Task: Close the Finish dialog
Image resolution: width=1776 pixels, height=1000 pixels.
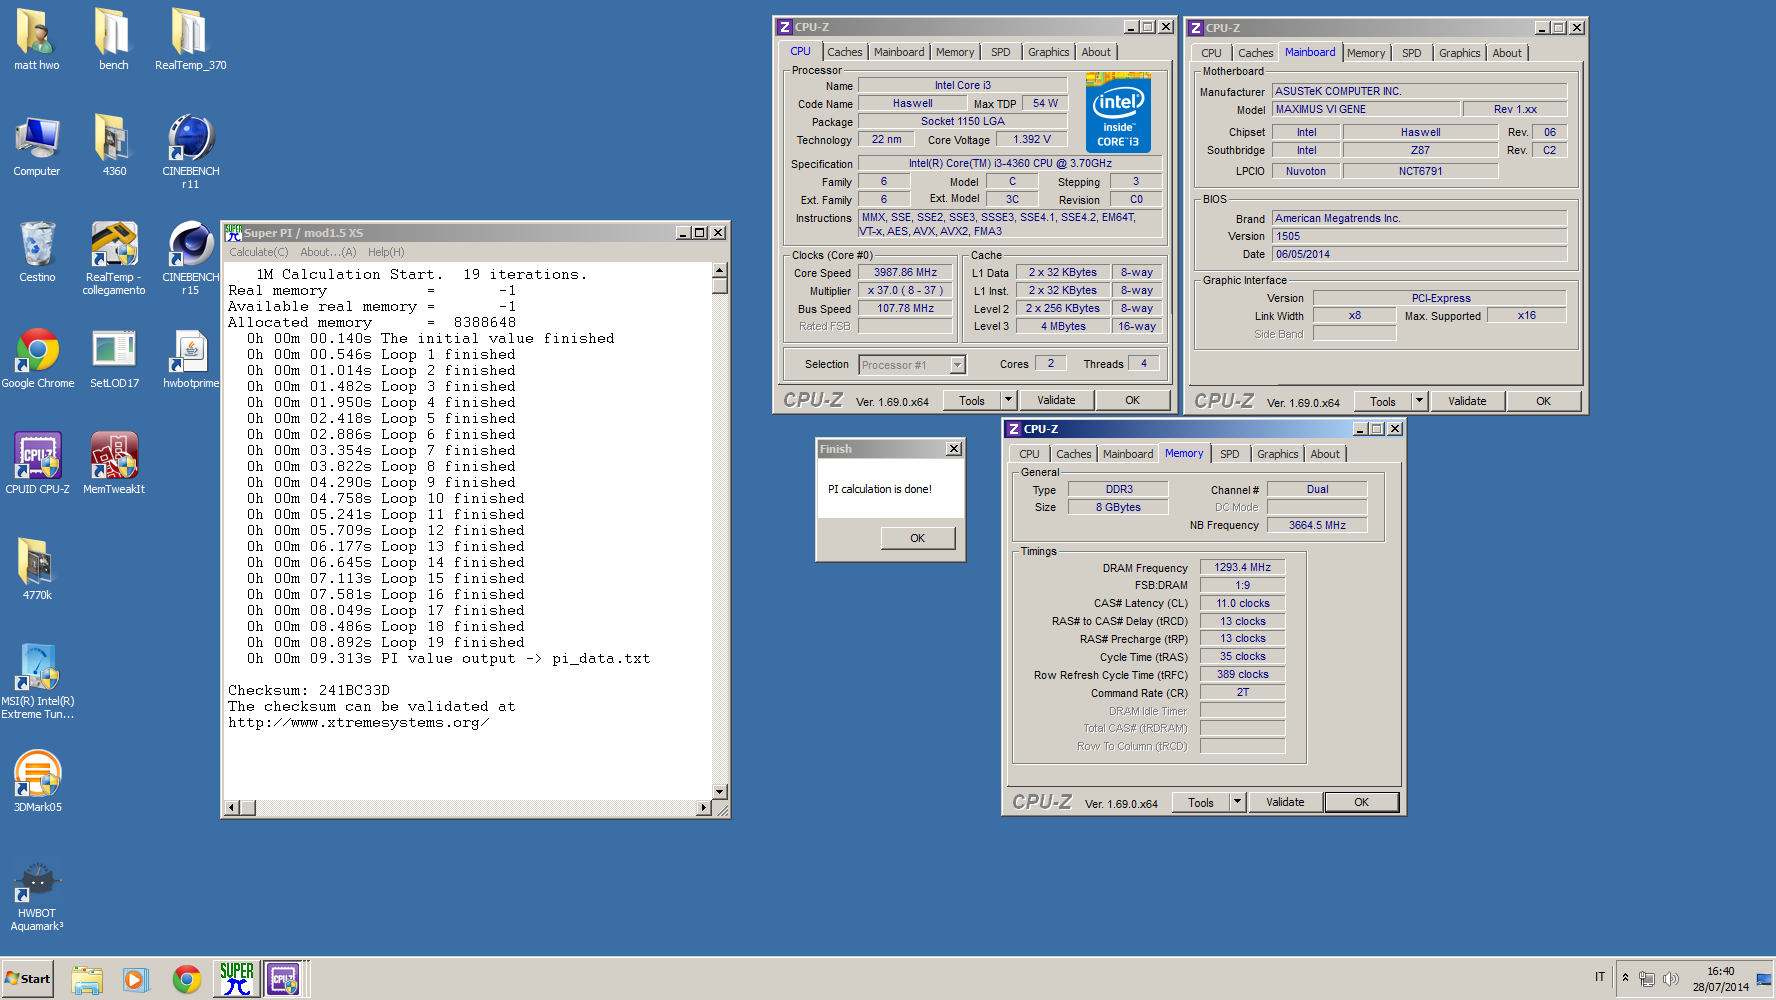Action: (x=954, y=449)
